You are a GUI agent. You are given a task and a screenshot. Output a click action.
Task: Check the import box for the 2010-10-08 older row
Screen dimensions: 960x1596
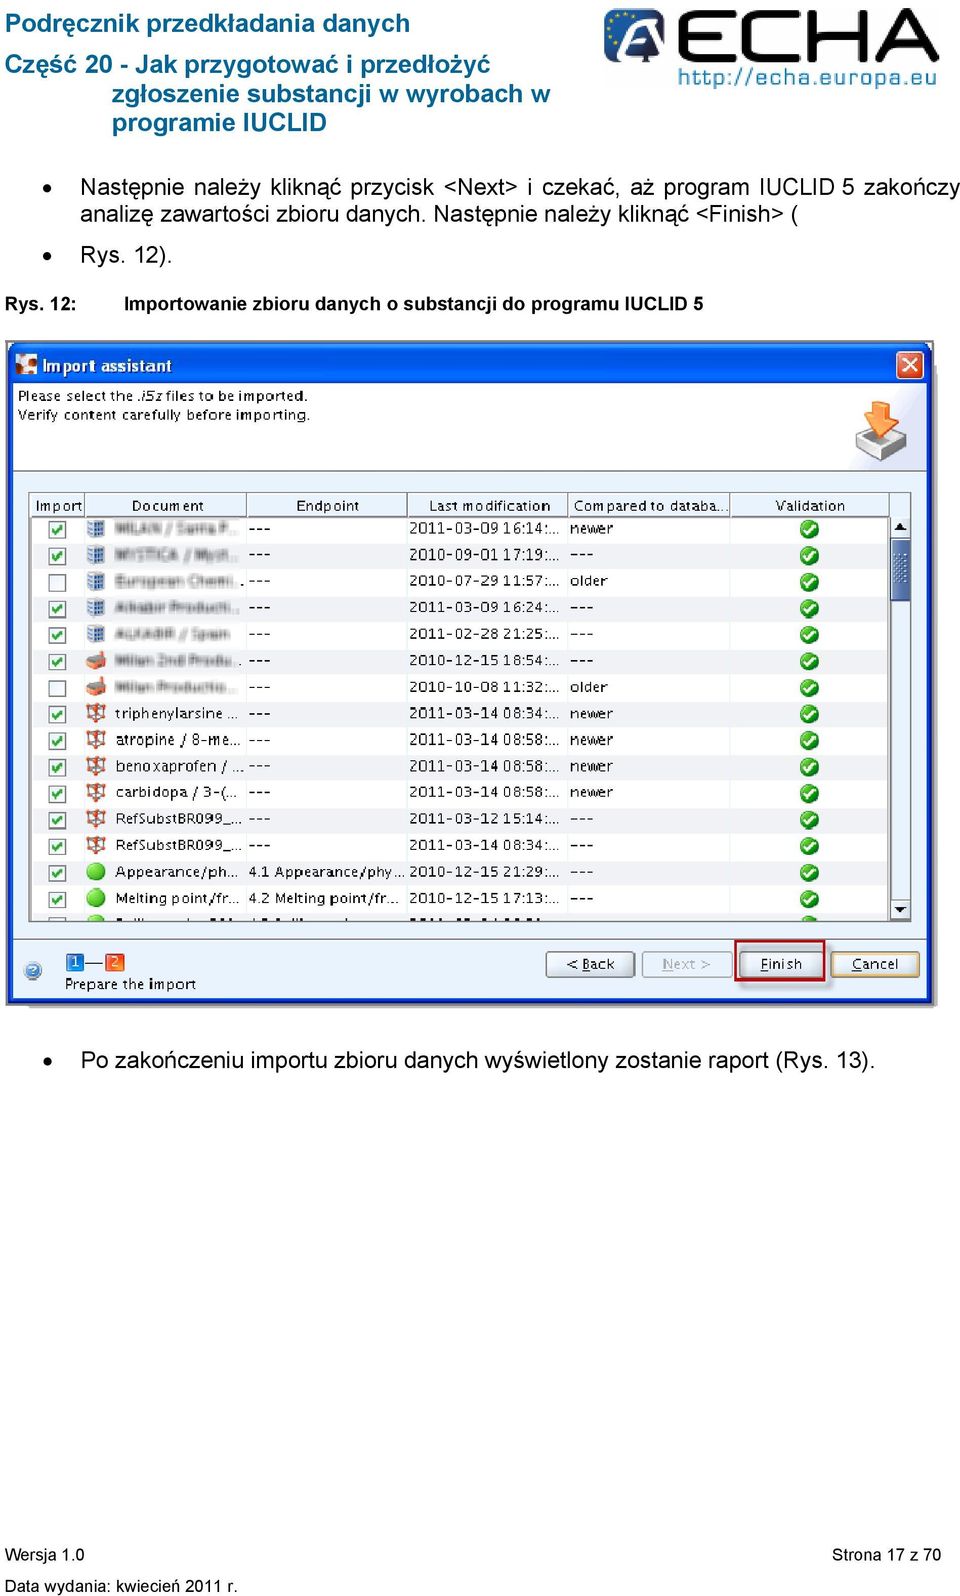coord(57,688)
